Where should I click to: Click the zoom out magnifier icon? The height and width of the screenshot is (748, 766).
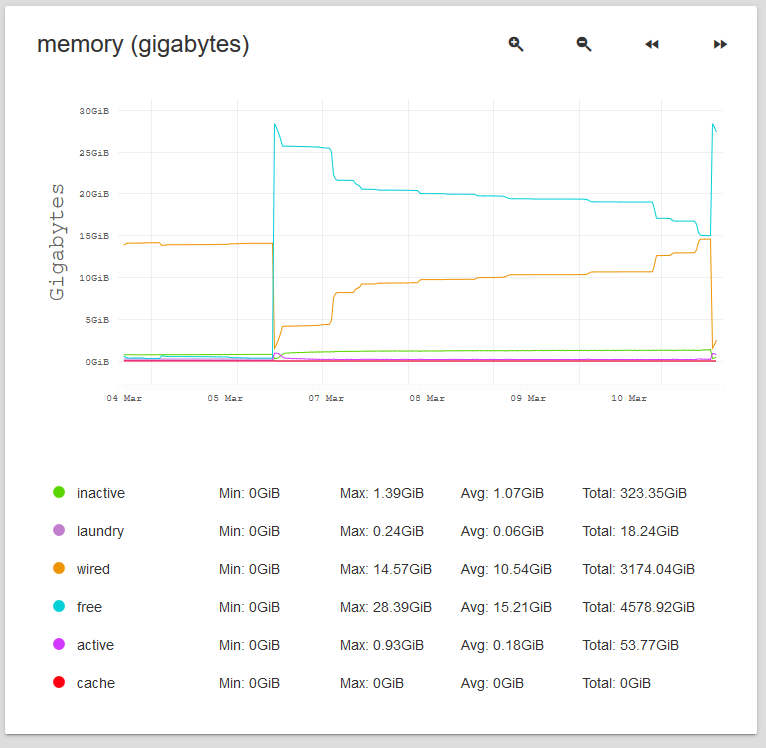584,44
